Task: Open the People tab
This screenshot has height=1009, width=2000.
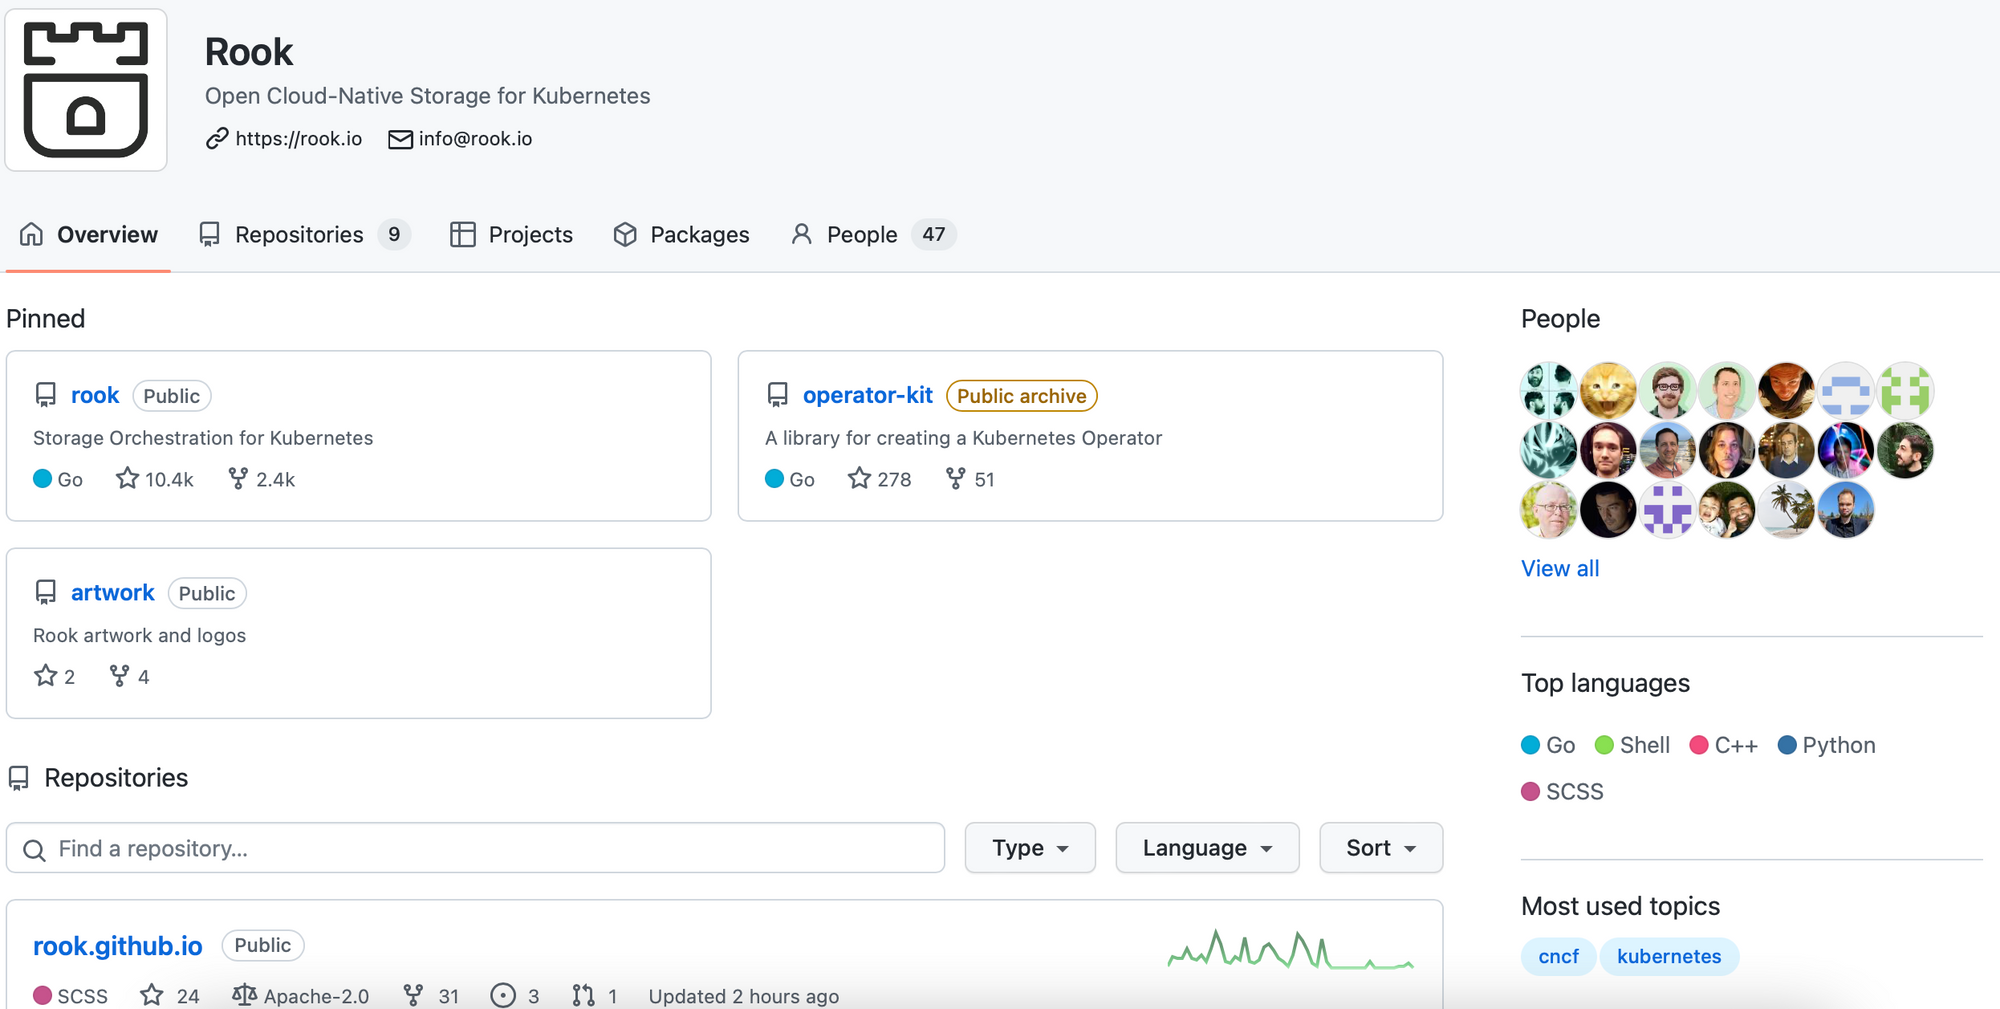Action: (x=873, y=235)
